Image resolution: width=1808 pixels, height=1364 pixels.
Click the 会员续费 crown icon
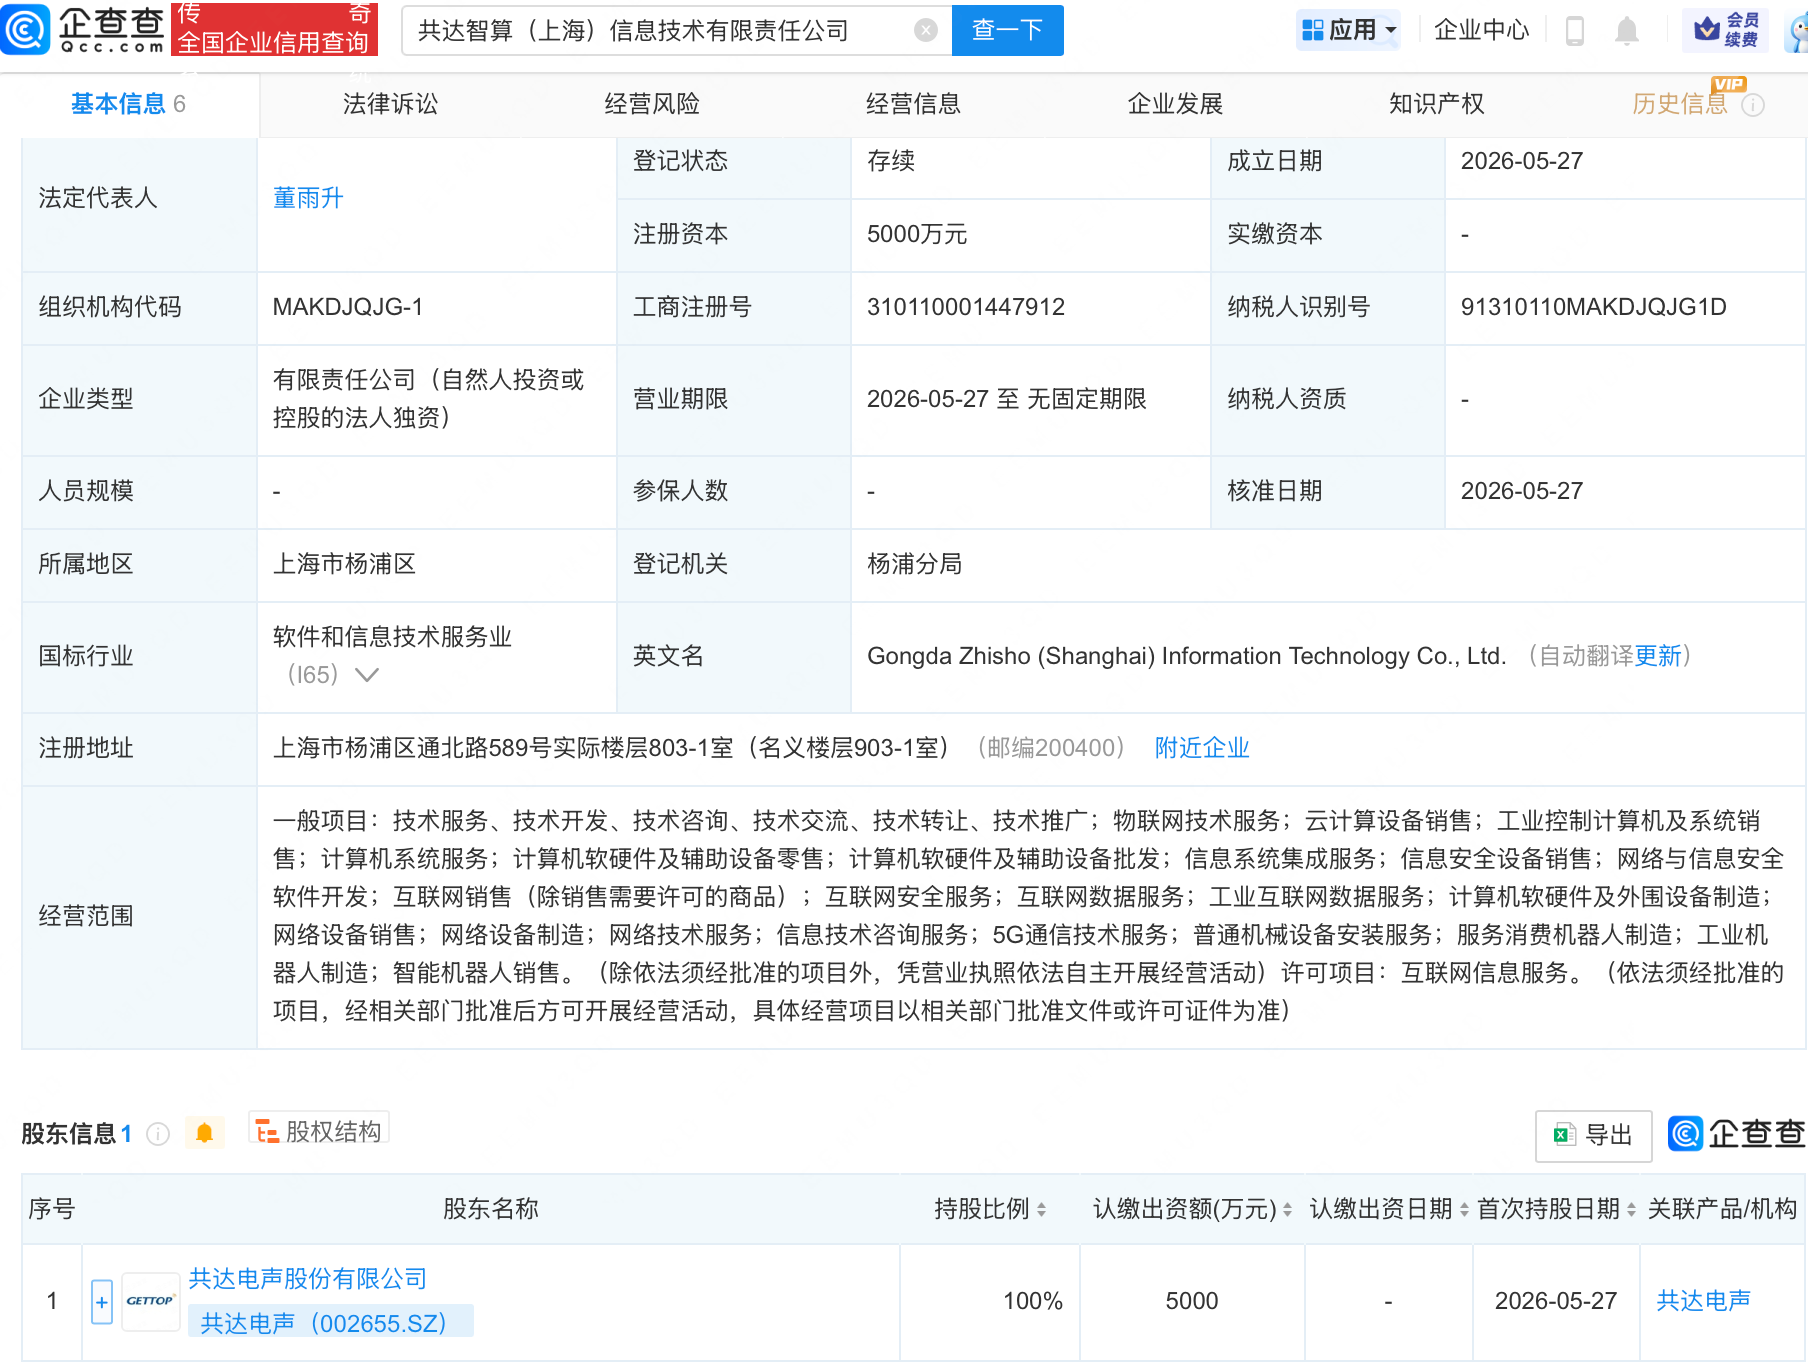(1725, 30)
